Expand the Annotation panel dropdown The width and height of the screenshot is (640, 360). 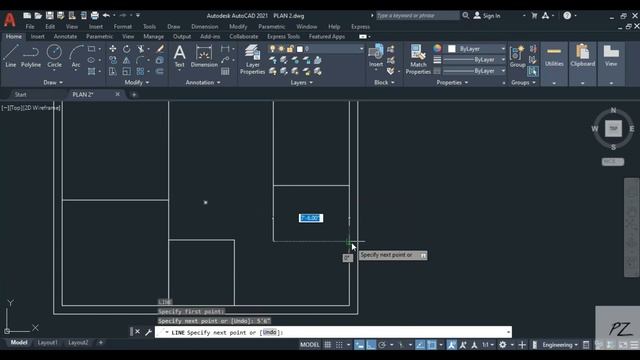click(203, 82)
